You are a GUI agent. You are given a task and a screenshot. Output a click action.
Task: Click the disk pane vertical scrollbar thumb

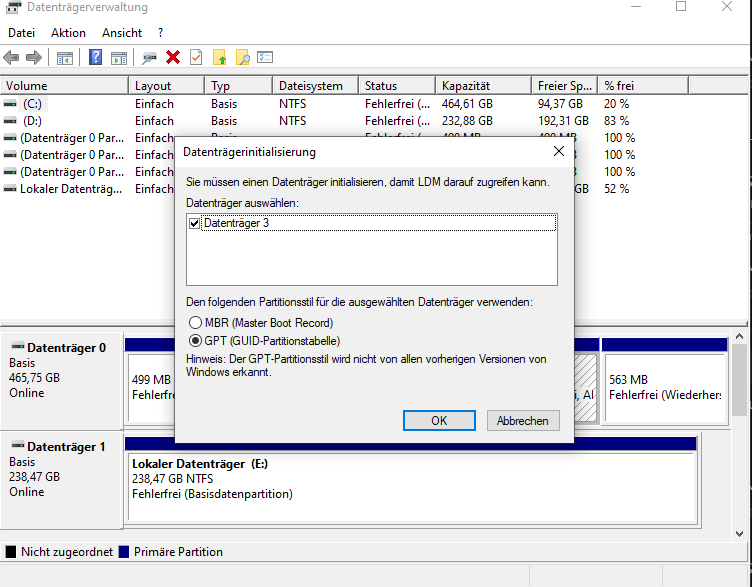click(740, 380)
